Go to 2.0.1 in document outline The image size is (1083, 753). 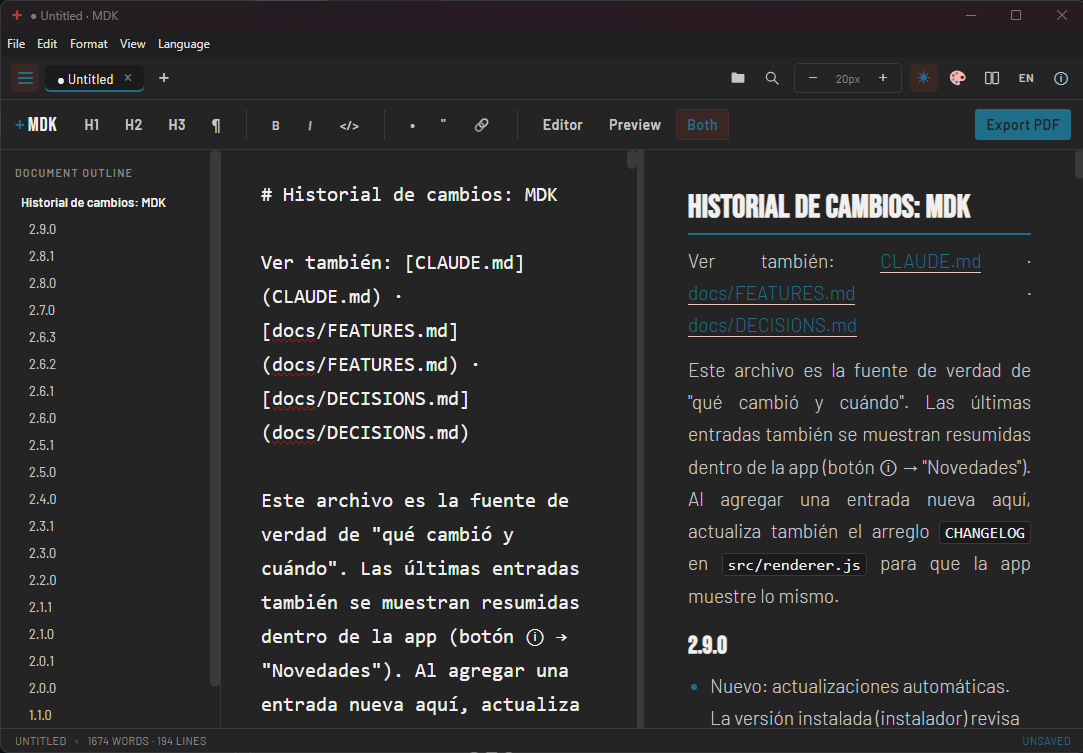coord(41,660)
